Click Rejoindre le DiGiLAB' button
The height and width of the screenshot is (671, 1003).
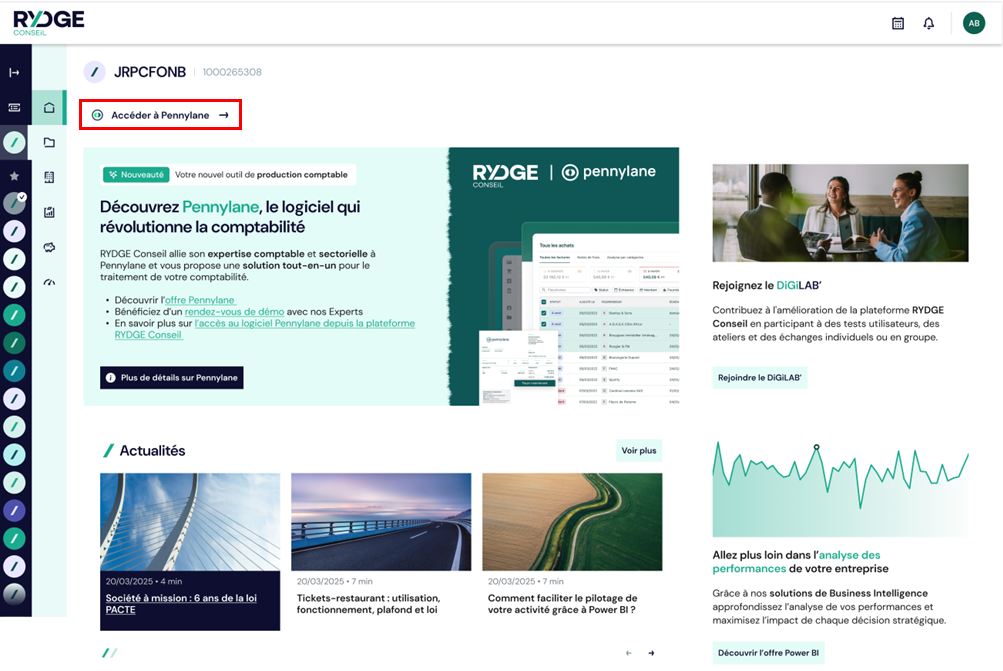[760, 377]
